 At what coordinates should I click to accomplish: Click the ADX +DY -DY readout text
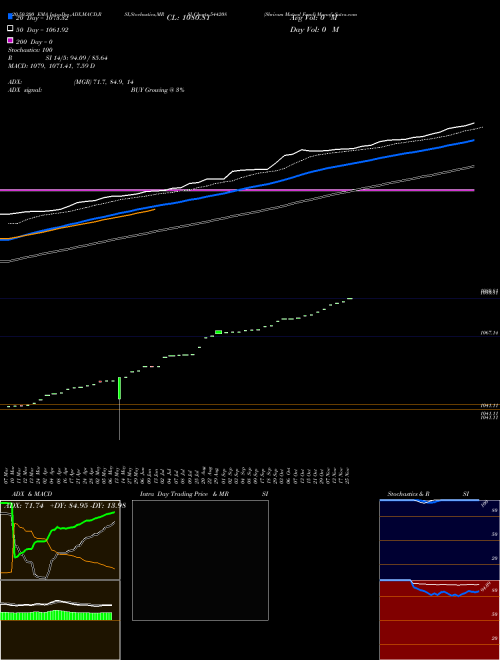click(x=65, y=506)
